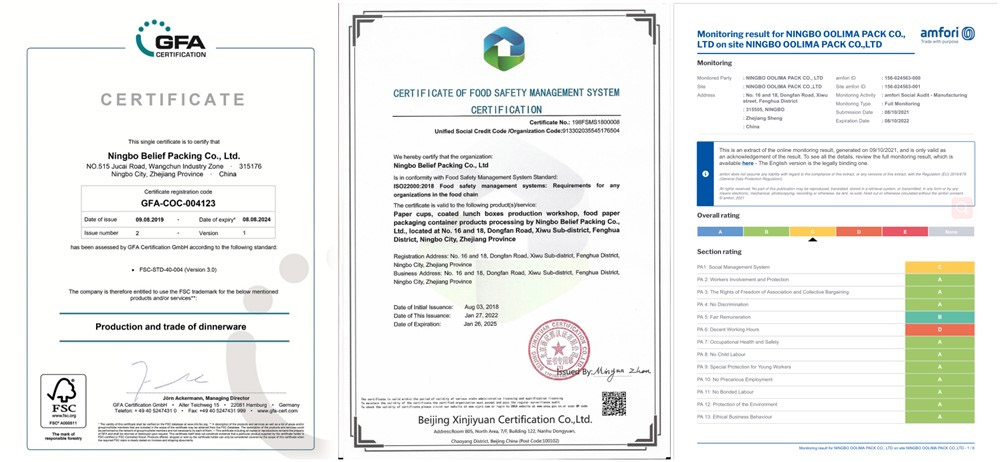Click 'amfori Social Audit - Manufacturing'
This screenshot has width=1000, height=462.
click(x=925, y=95)
